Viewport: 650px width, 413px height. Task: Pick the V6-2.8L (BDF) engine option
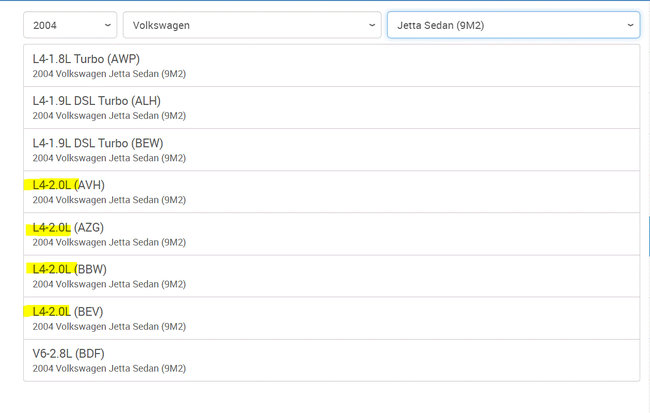[330, 359]
